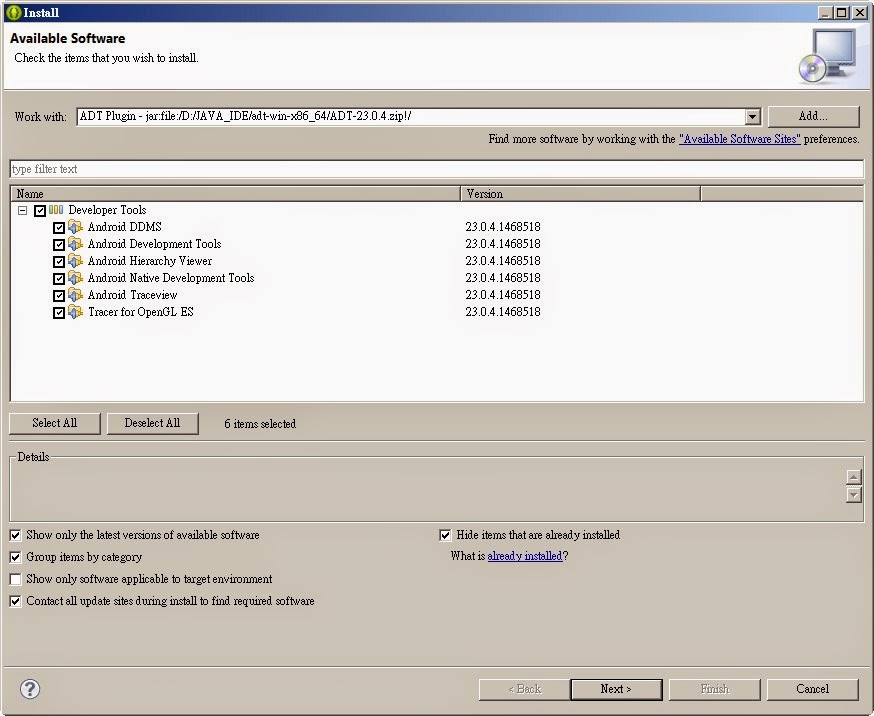Click the type filter text field
Image resolution: width=874 pixels, height=716 pixels.
[x=436, y=169]
